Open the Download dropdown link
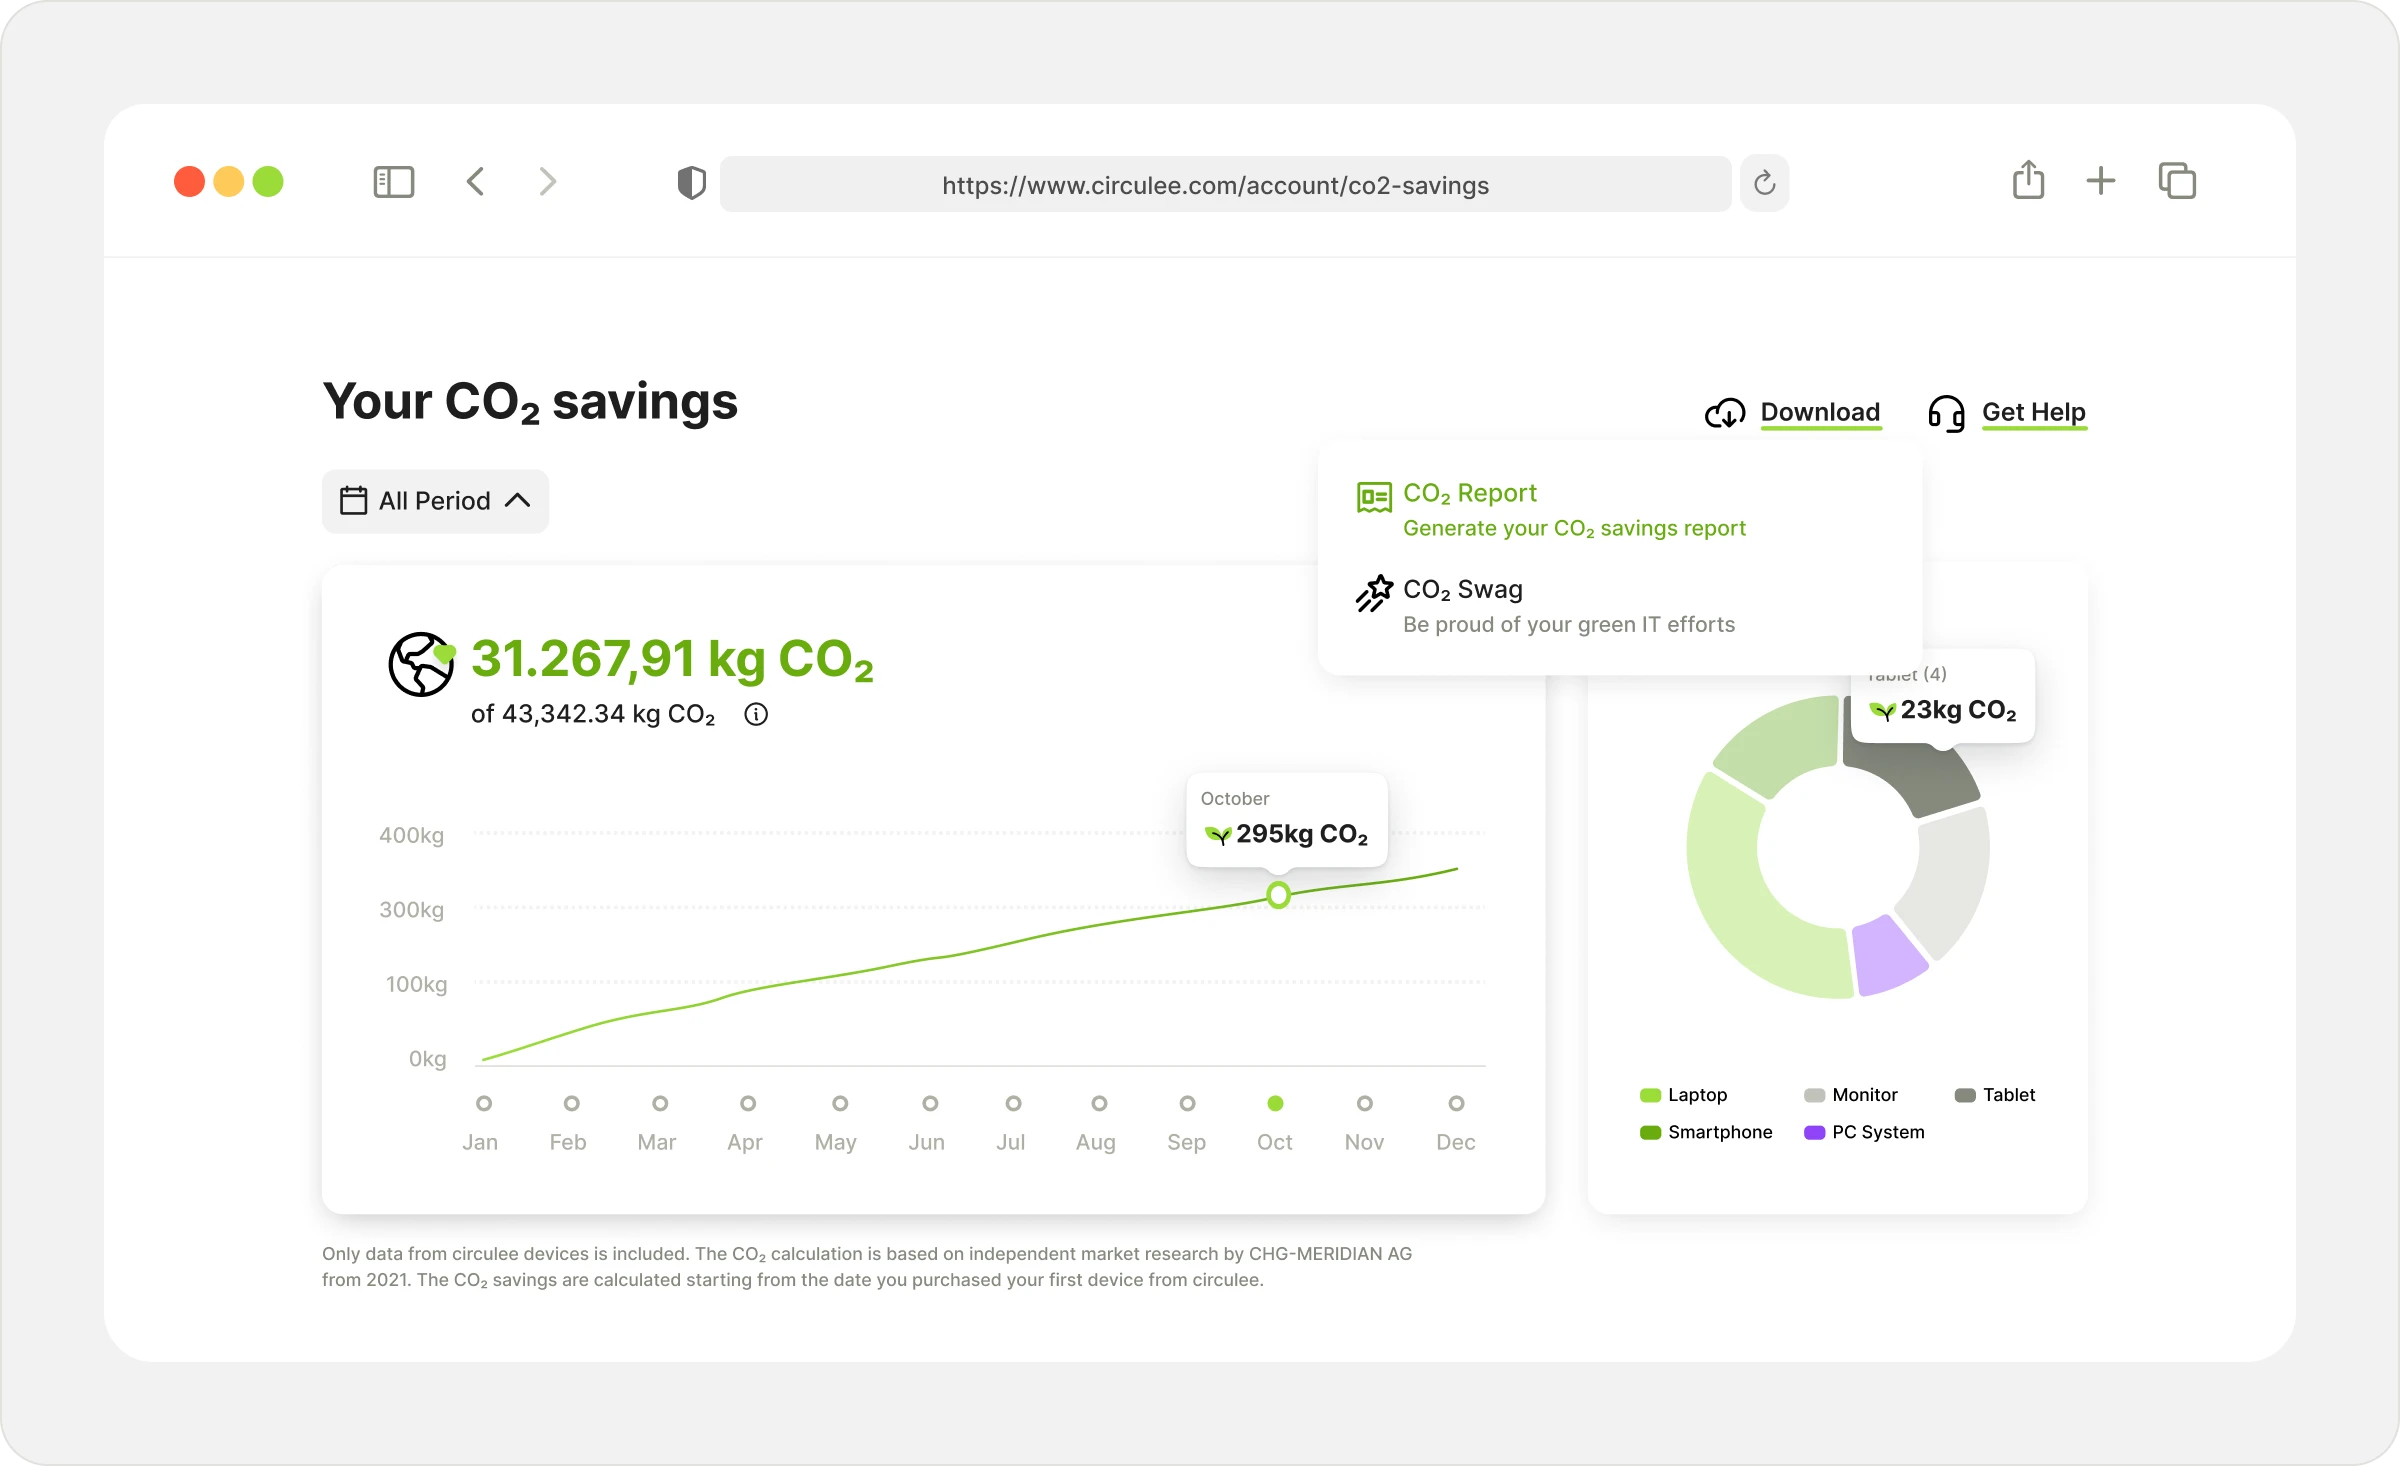Screen dimensions: 2400x1466 pos(1819,412)
